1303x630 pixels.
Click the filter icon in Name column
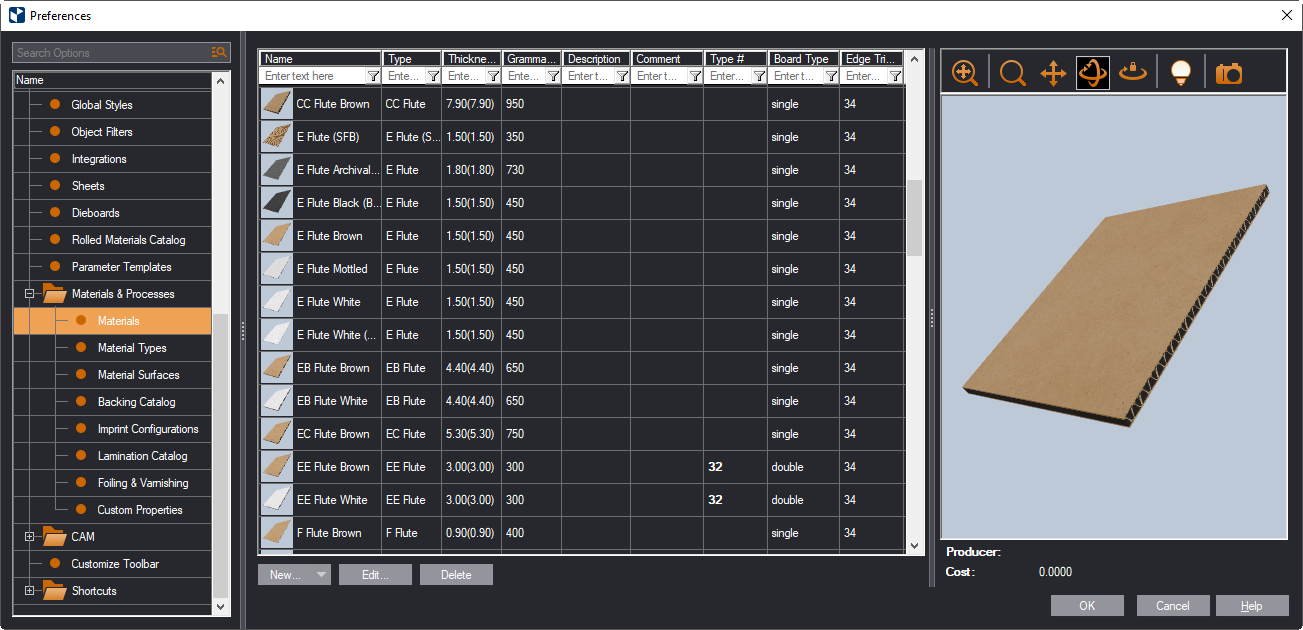[373, 76]
